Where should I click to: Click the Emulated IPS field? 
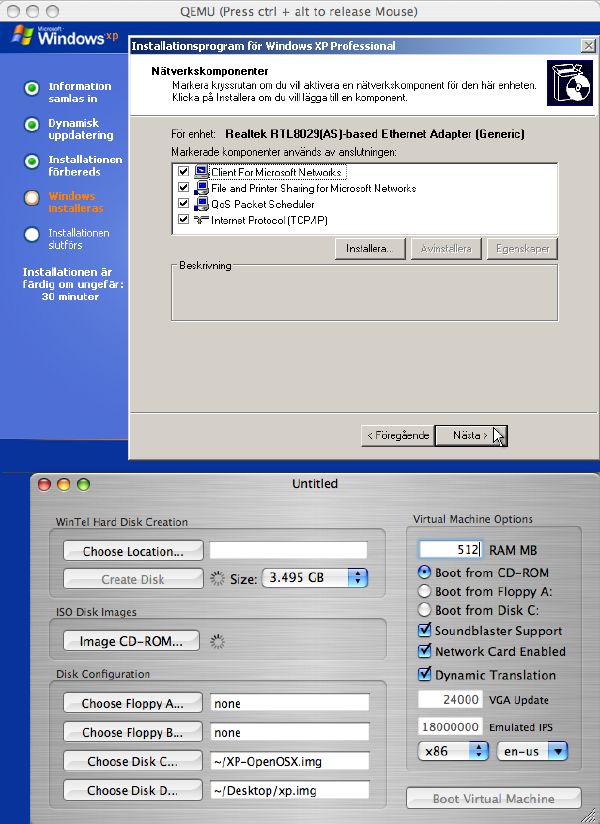450,727
